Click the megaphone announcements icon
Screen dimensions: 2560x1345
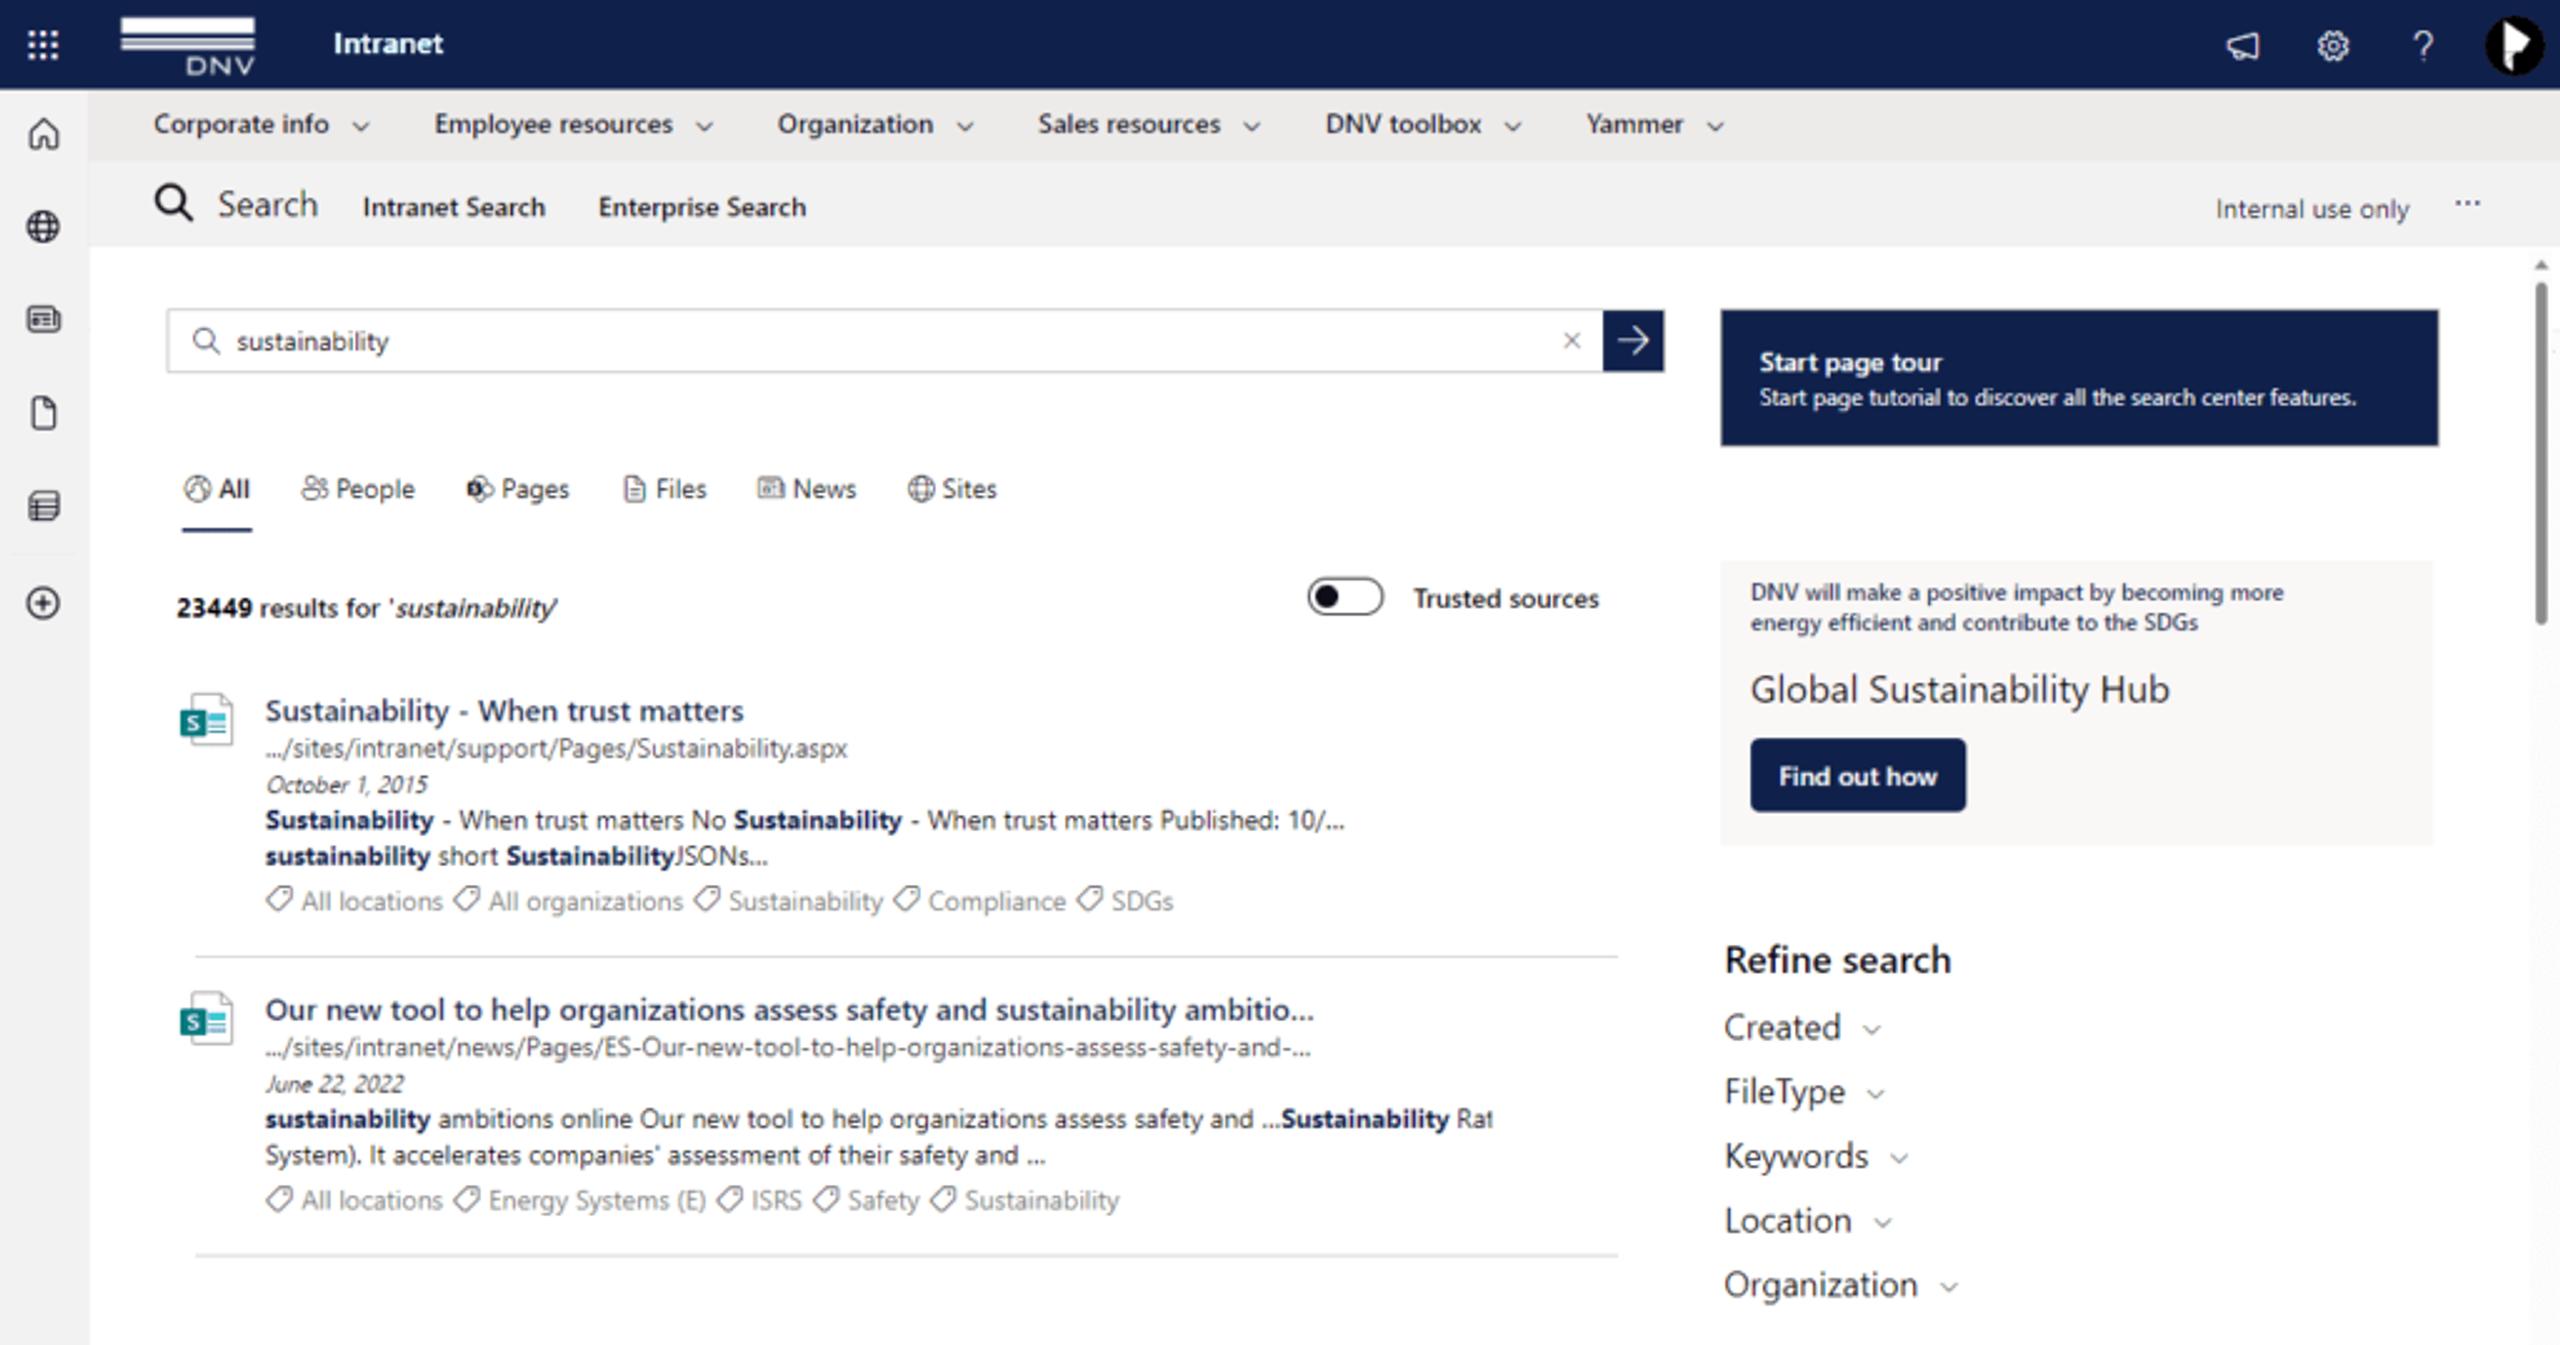2242,46
